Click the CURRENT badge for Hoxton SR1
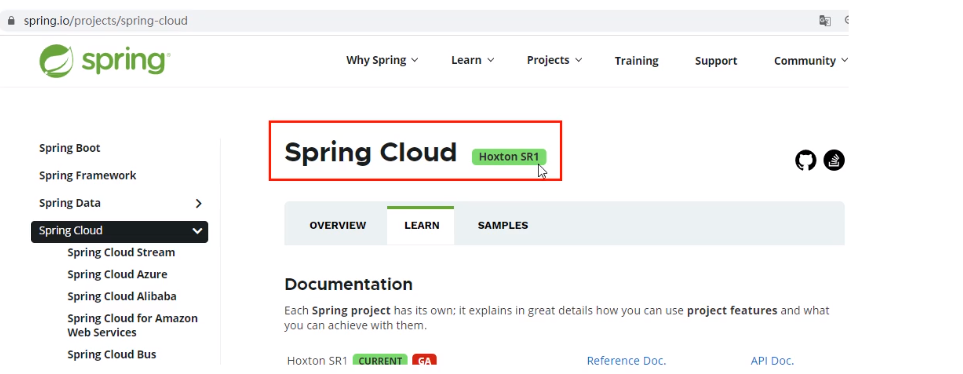Viewport: 963px width, 374px height. 380,361
